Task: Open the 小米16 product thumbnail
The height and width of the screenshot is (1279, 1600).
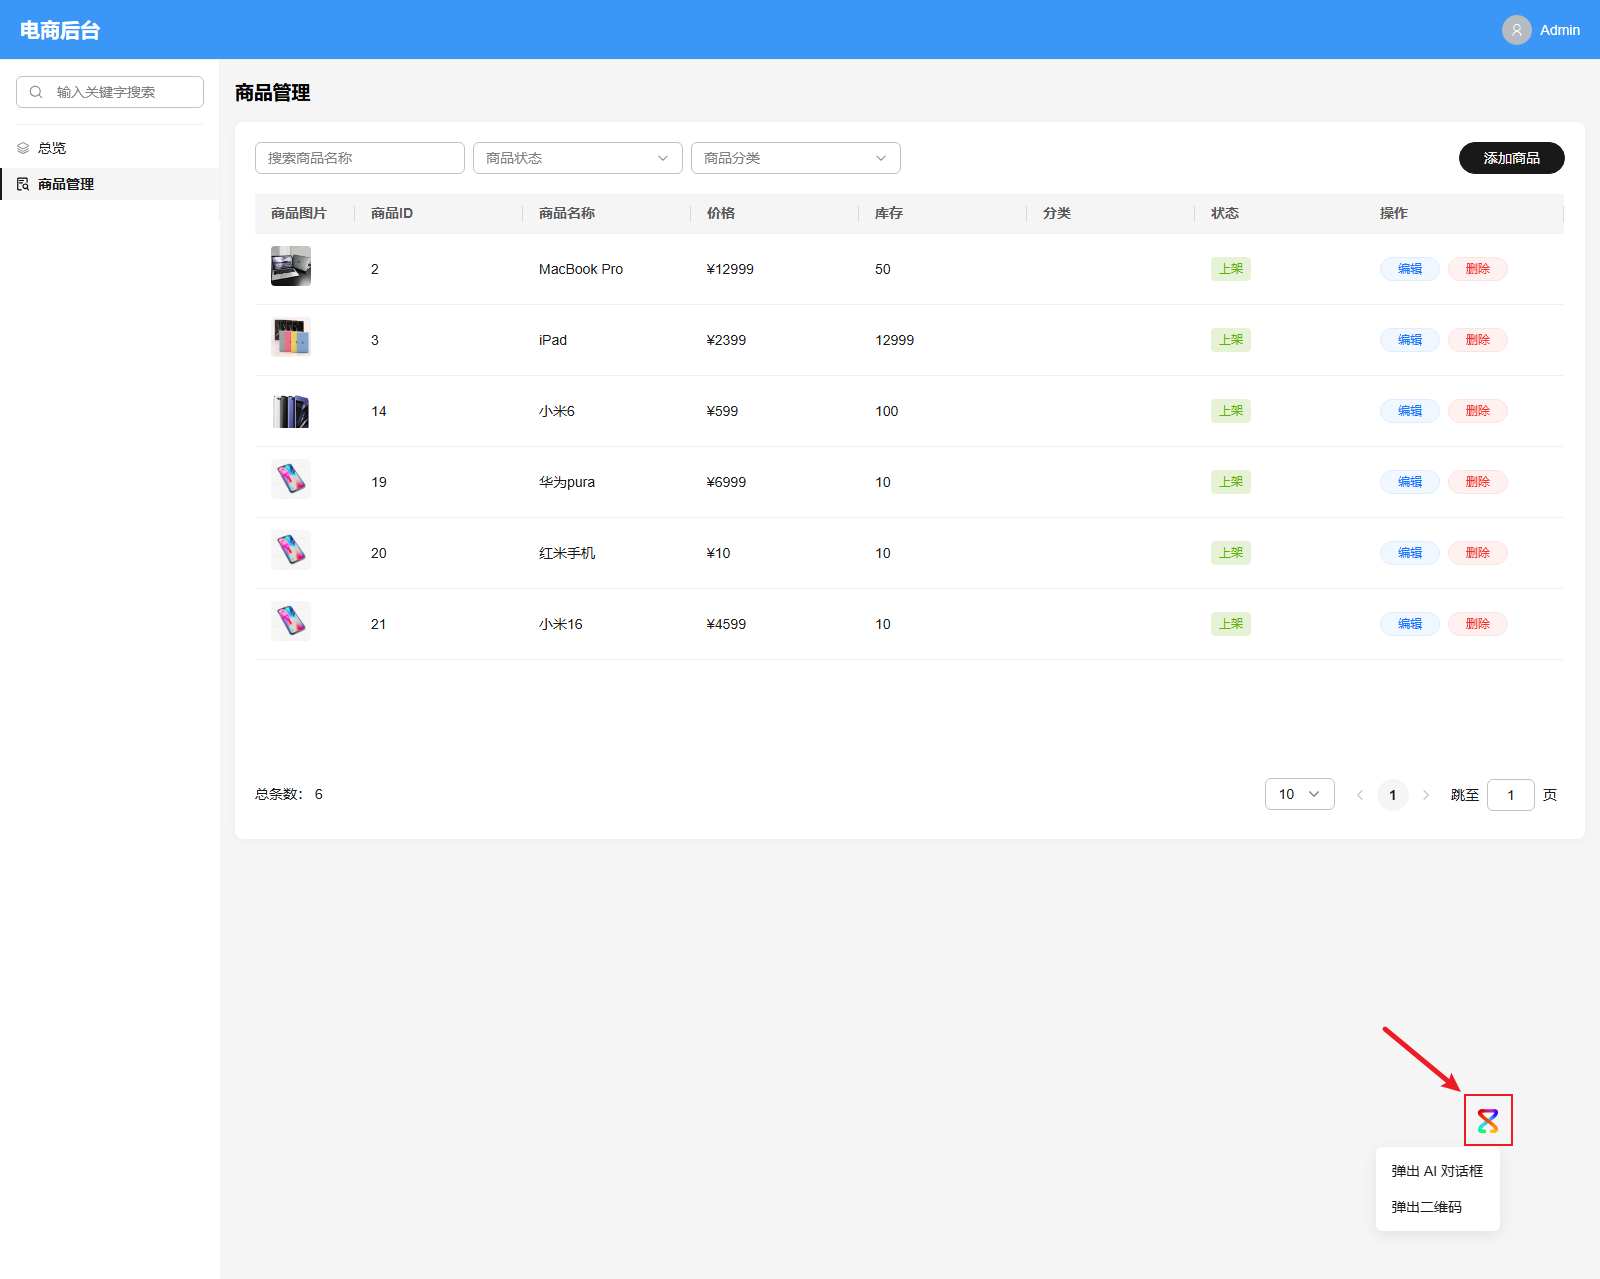Action: coord(291,621)
